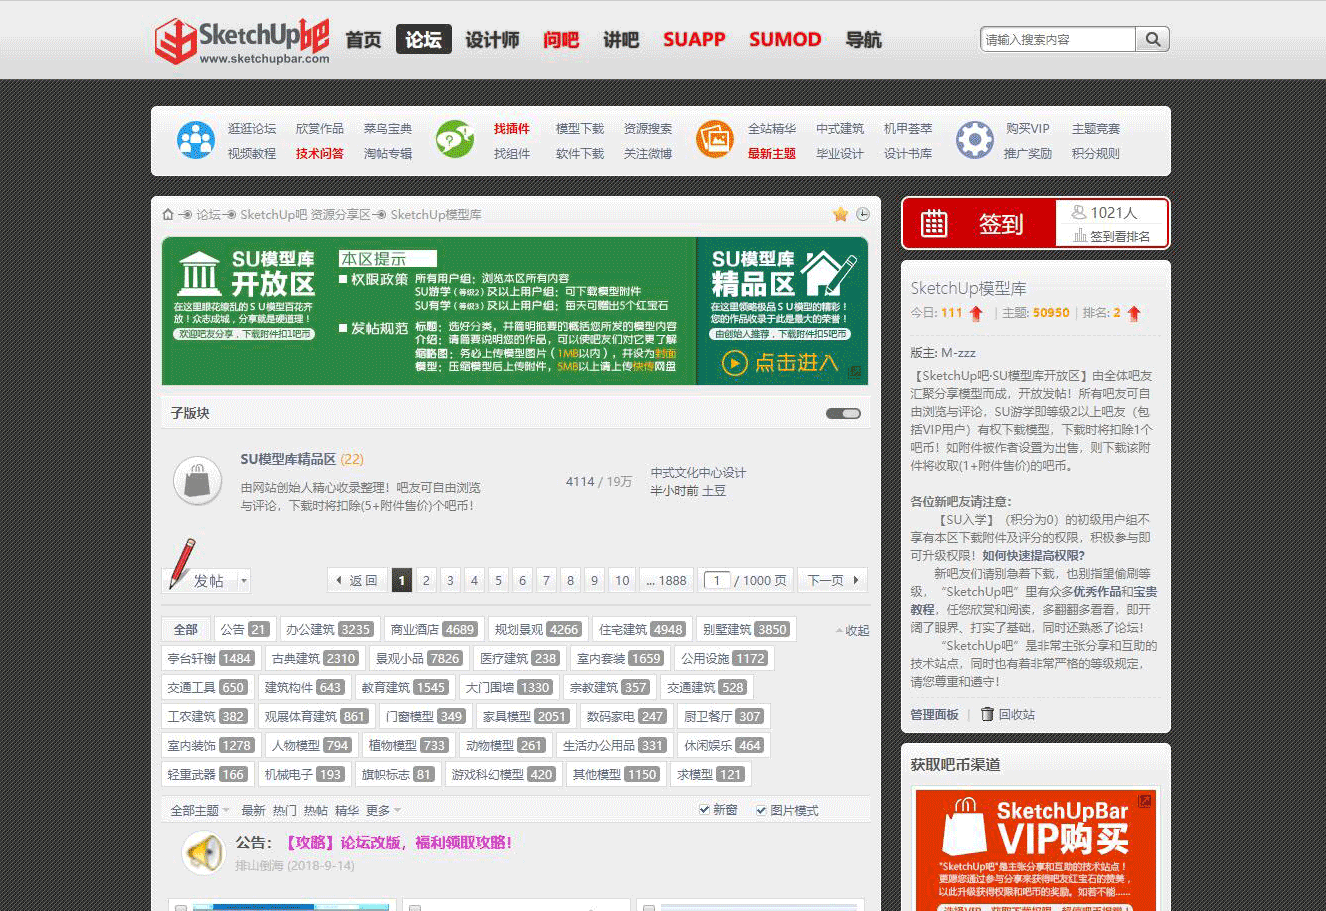
Task: Uncheck the 新窗 checkbox
Action: [705, 810]
